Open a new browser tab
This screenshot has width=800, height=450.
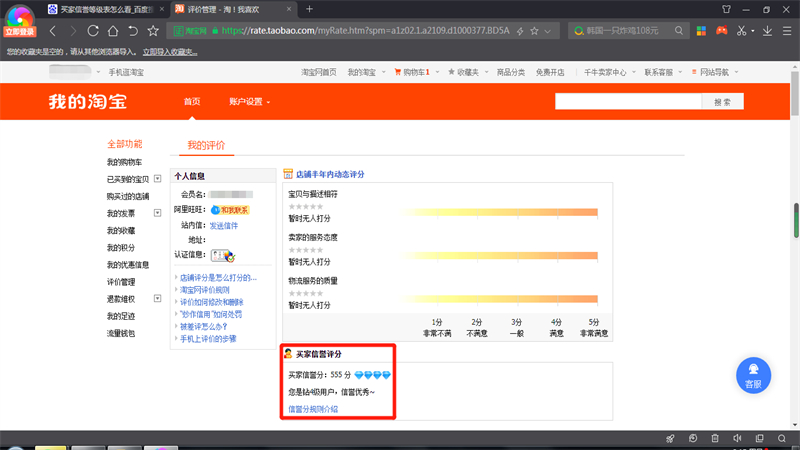pyautogui.click(x=309, y=9)
